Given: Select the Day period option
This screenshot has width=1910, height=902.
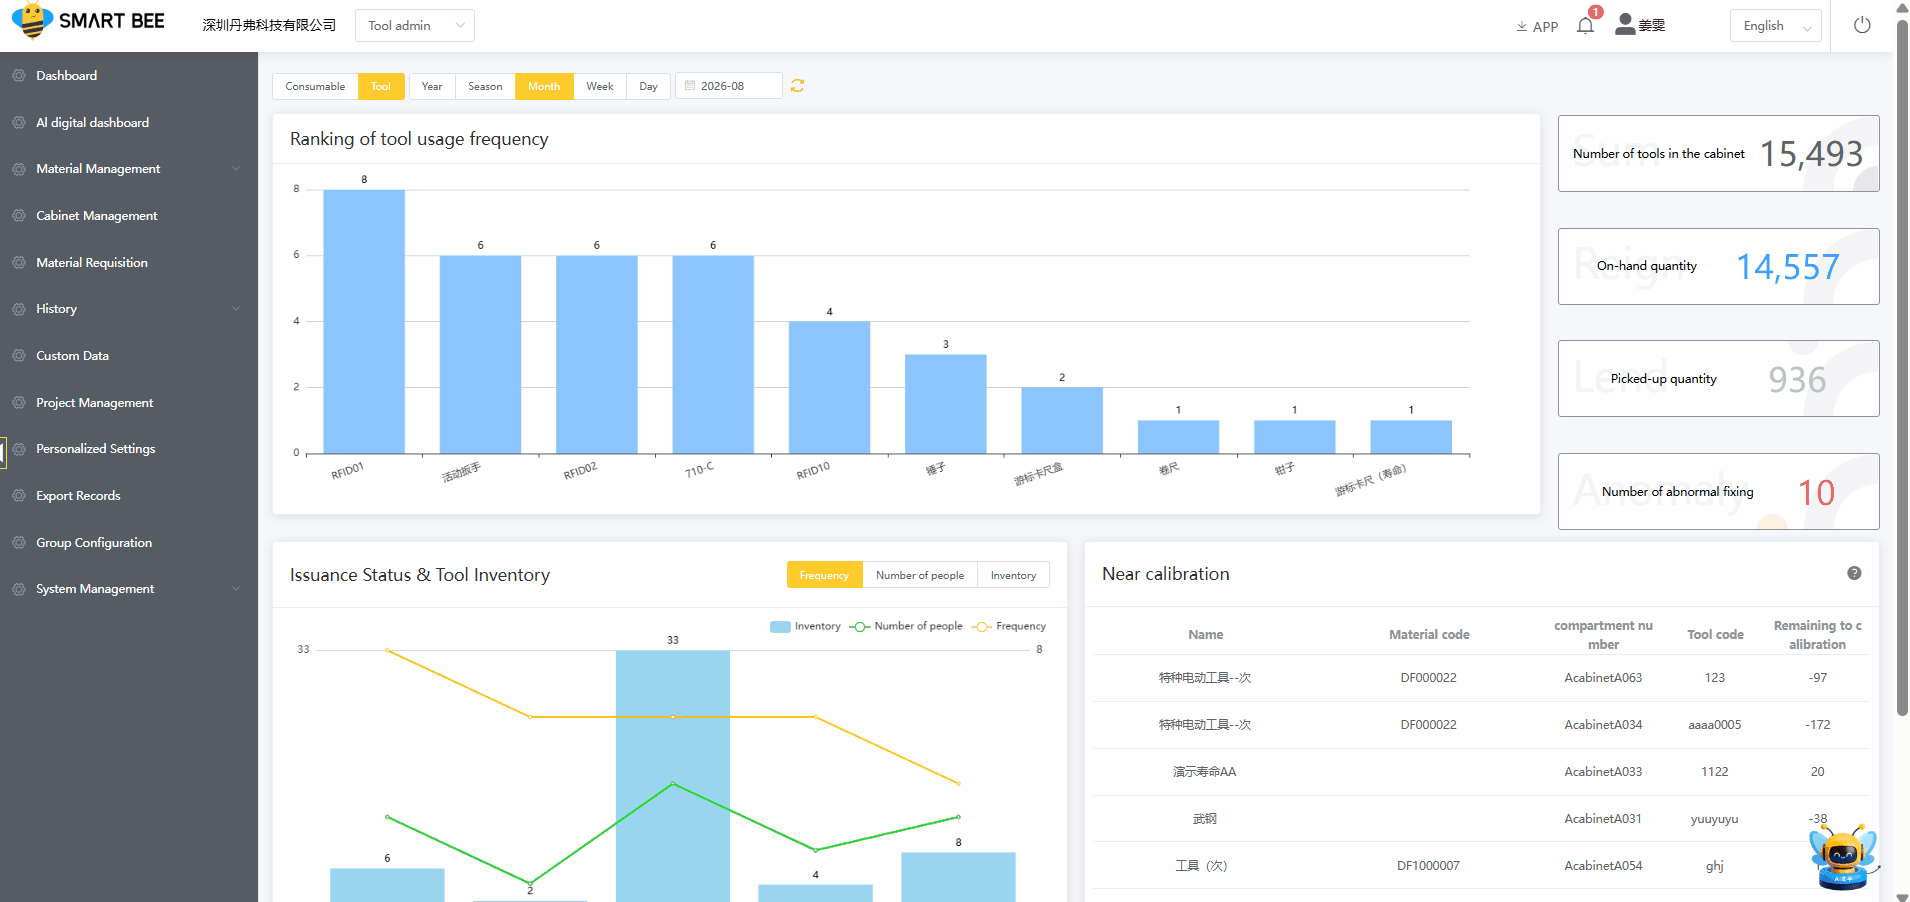Looking at the screenshot, I should pyautogui.click(x=649, y=86).
